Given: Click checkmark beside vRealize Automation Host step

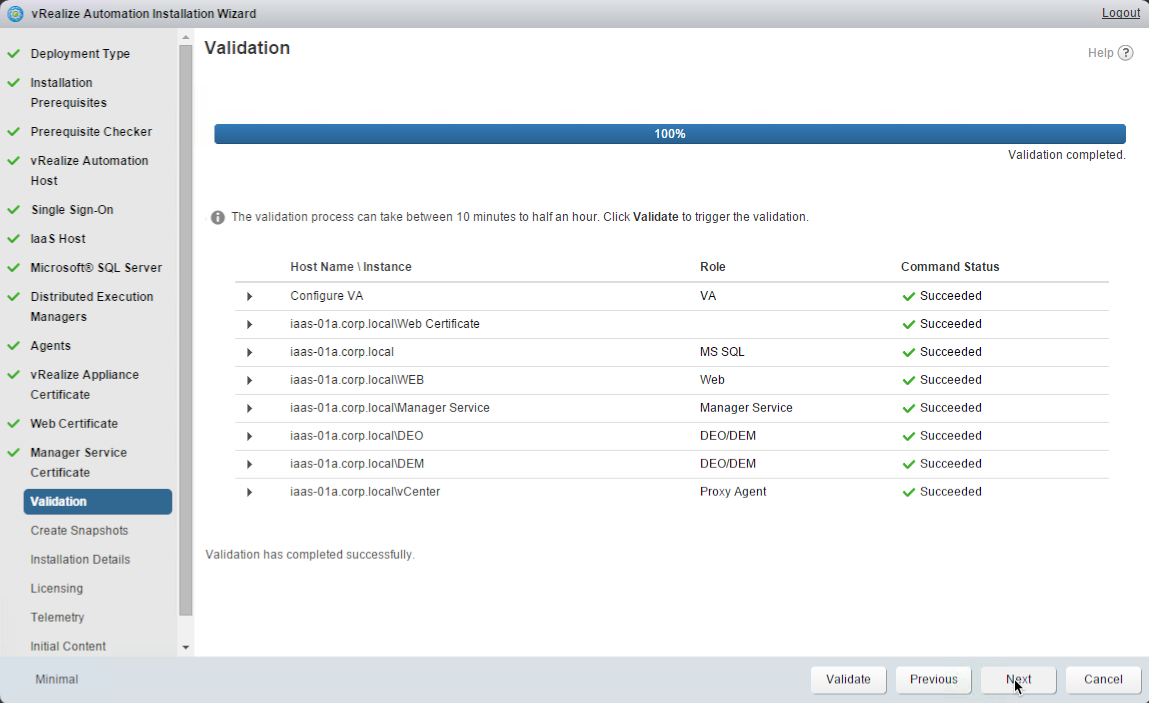Looking at the screenshot, I should pos(13,161).
